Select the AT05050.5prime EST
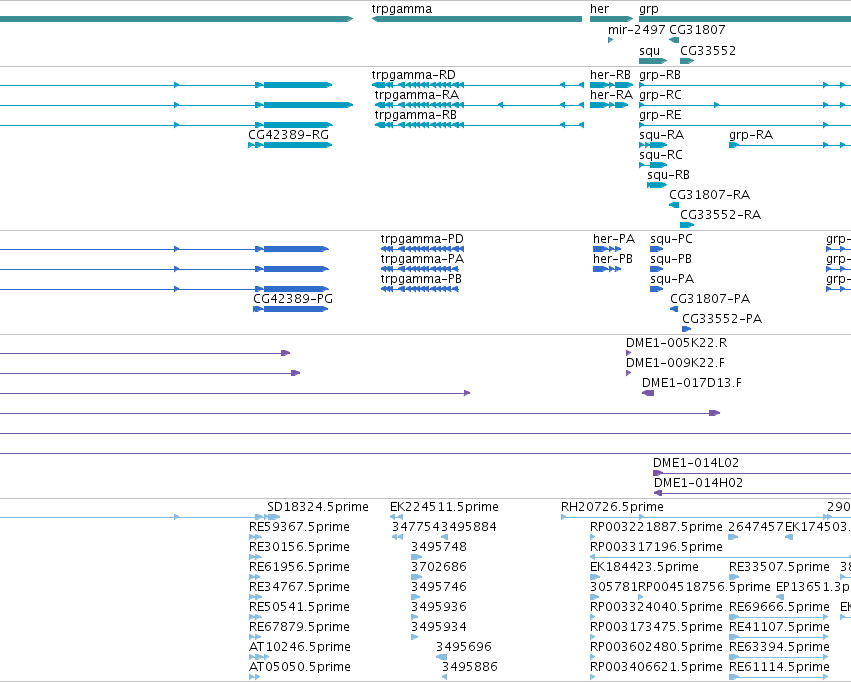Image resolution: width=851 pixels, height=682 pixels. [x=254, y=678]
